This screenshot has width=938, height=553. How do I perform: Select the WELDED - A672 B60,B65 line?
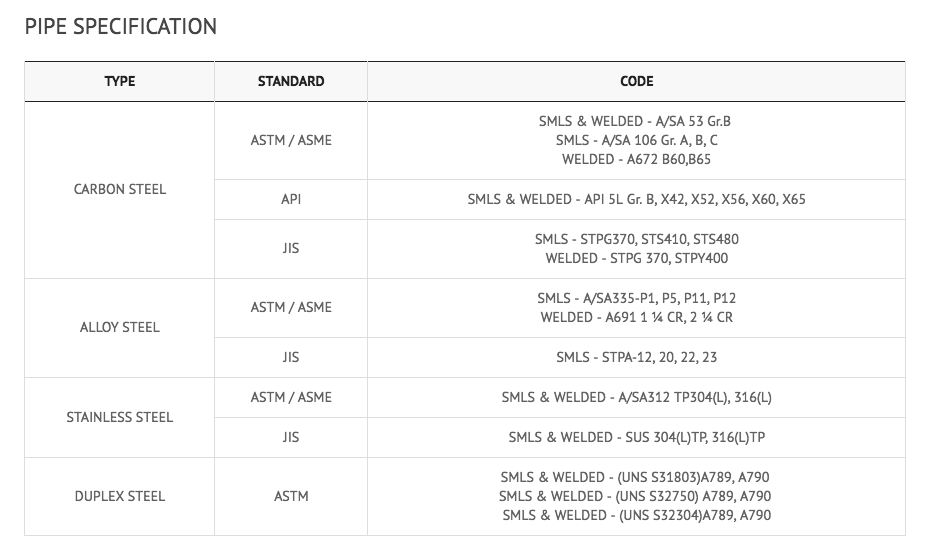[x=636, y=159]
